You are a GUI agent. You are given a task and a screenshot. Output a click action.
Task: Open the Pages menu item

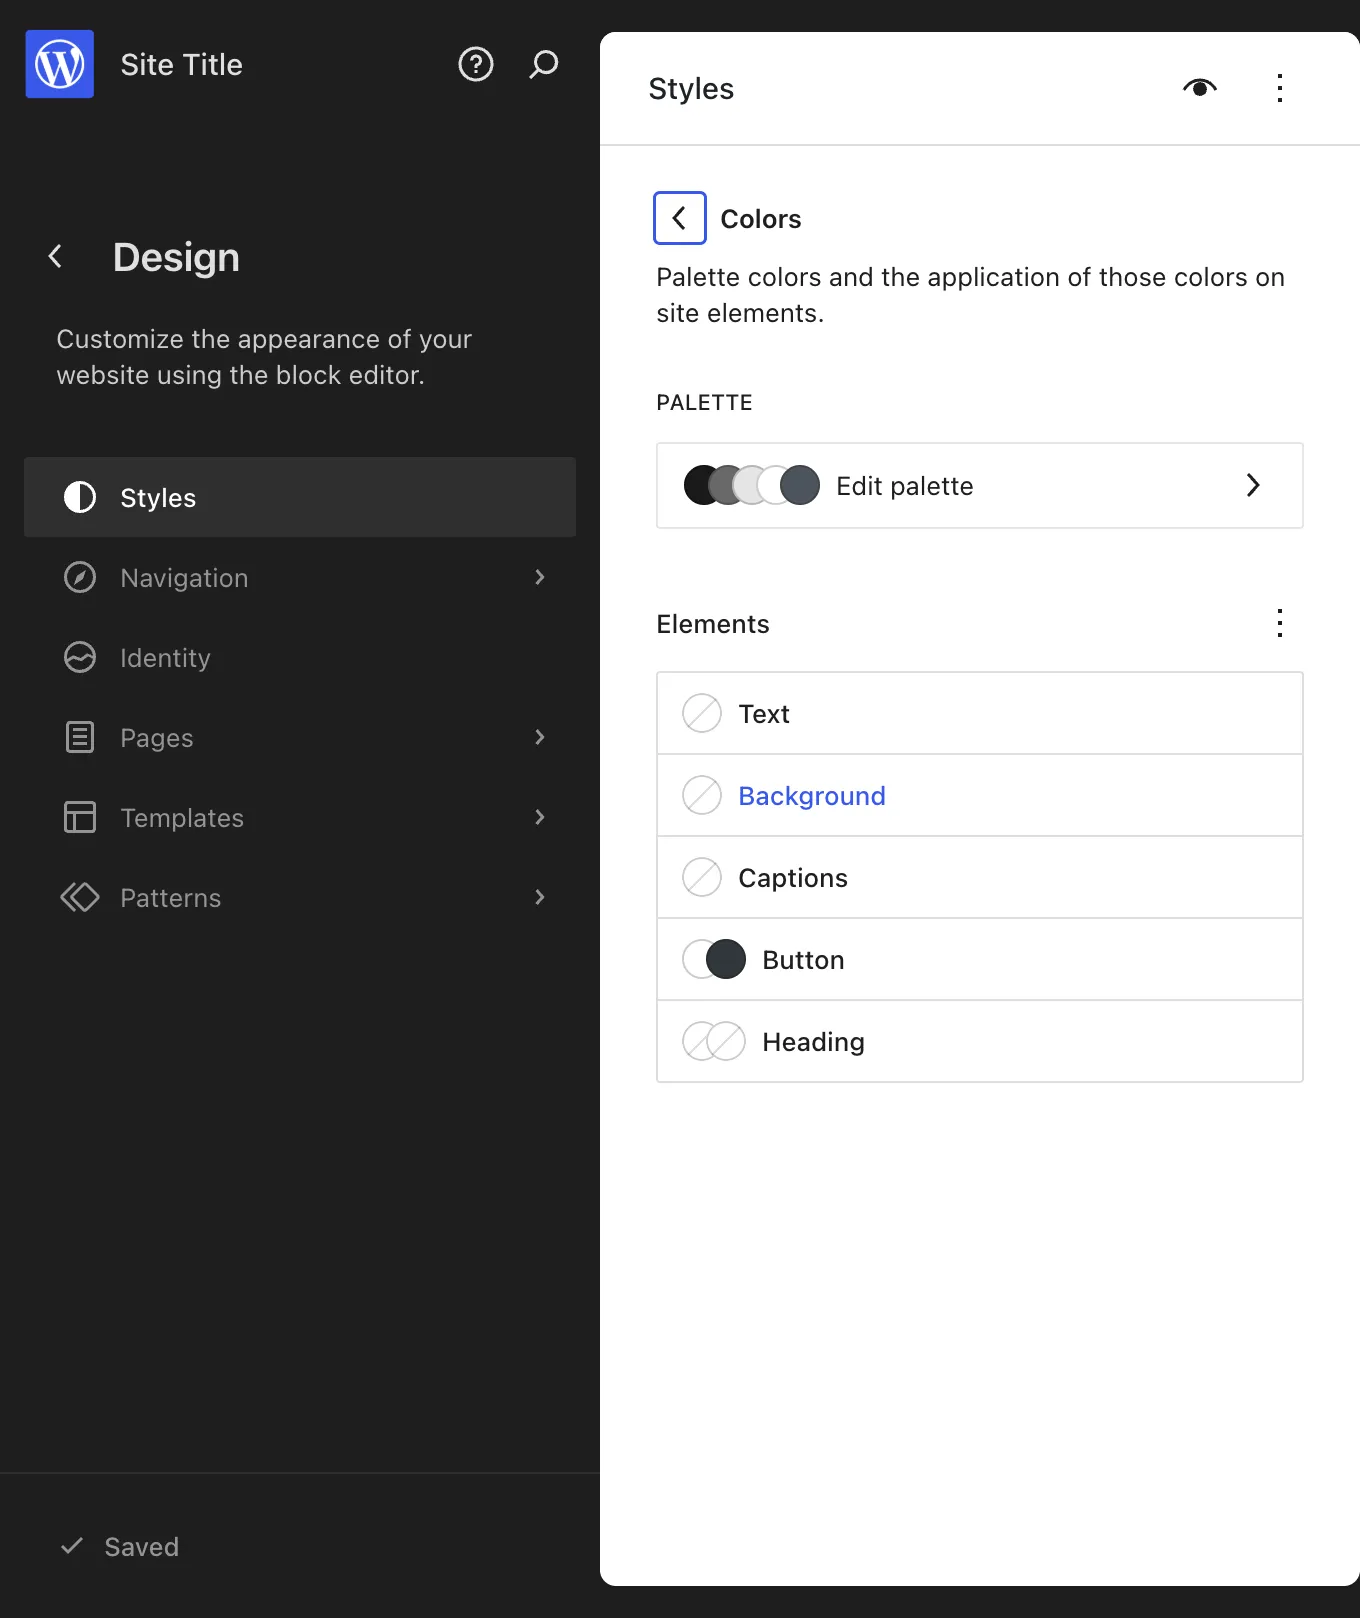[x=300, y=737]
